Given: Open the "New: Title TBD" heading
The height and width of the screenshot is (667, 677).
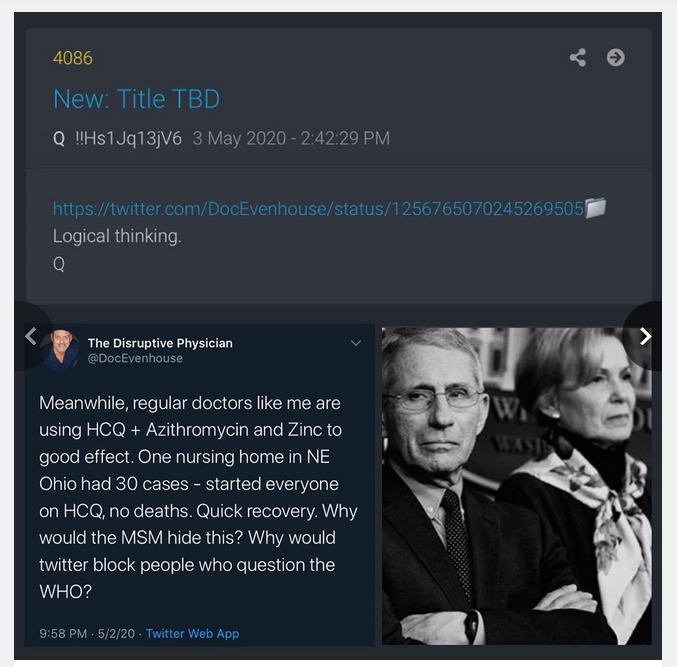Looking at the screenshot, I should pos(136,99).
